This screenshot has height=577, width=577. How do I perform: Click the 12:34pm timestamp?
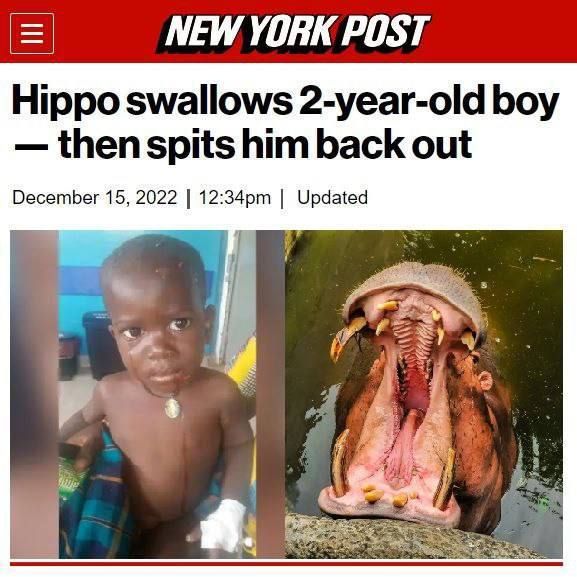click(235, 197)
